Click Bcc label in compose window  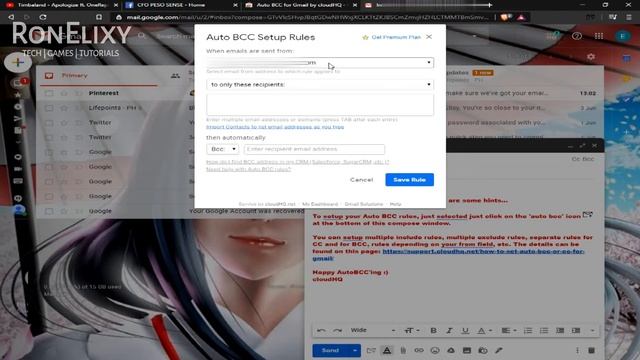tap(589, 159)
